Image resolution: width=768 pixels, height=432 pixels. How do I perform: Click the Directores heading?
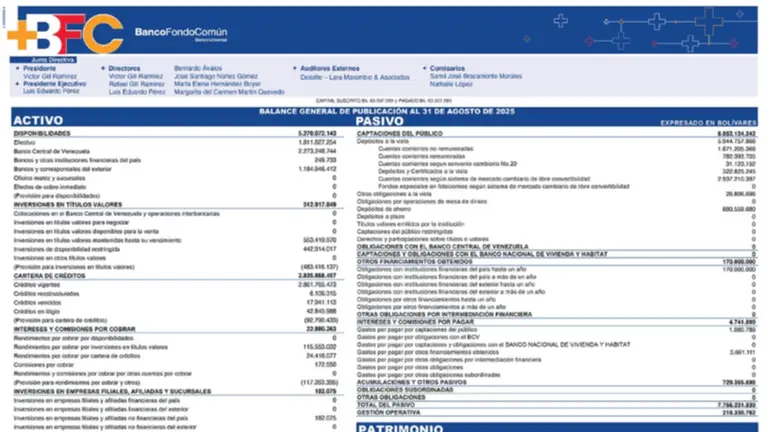(125, 69)
